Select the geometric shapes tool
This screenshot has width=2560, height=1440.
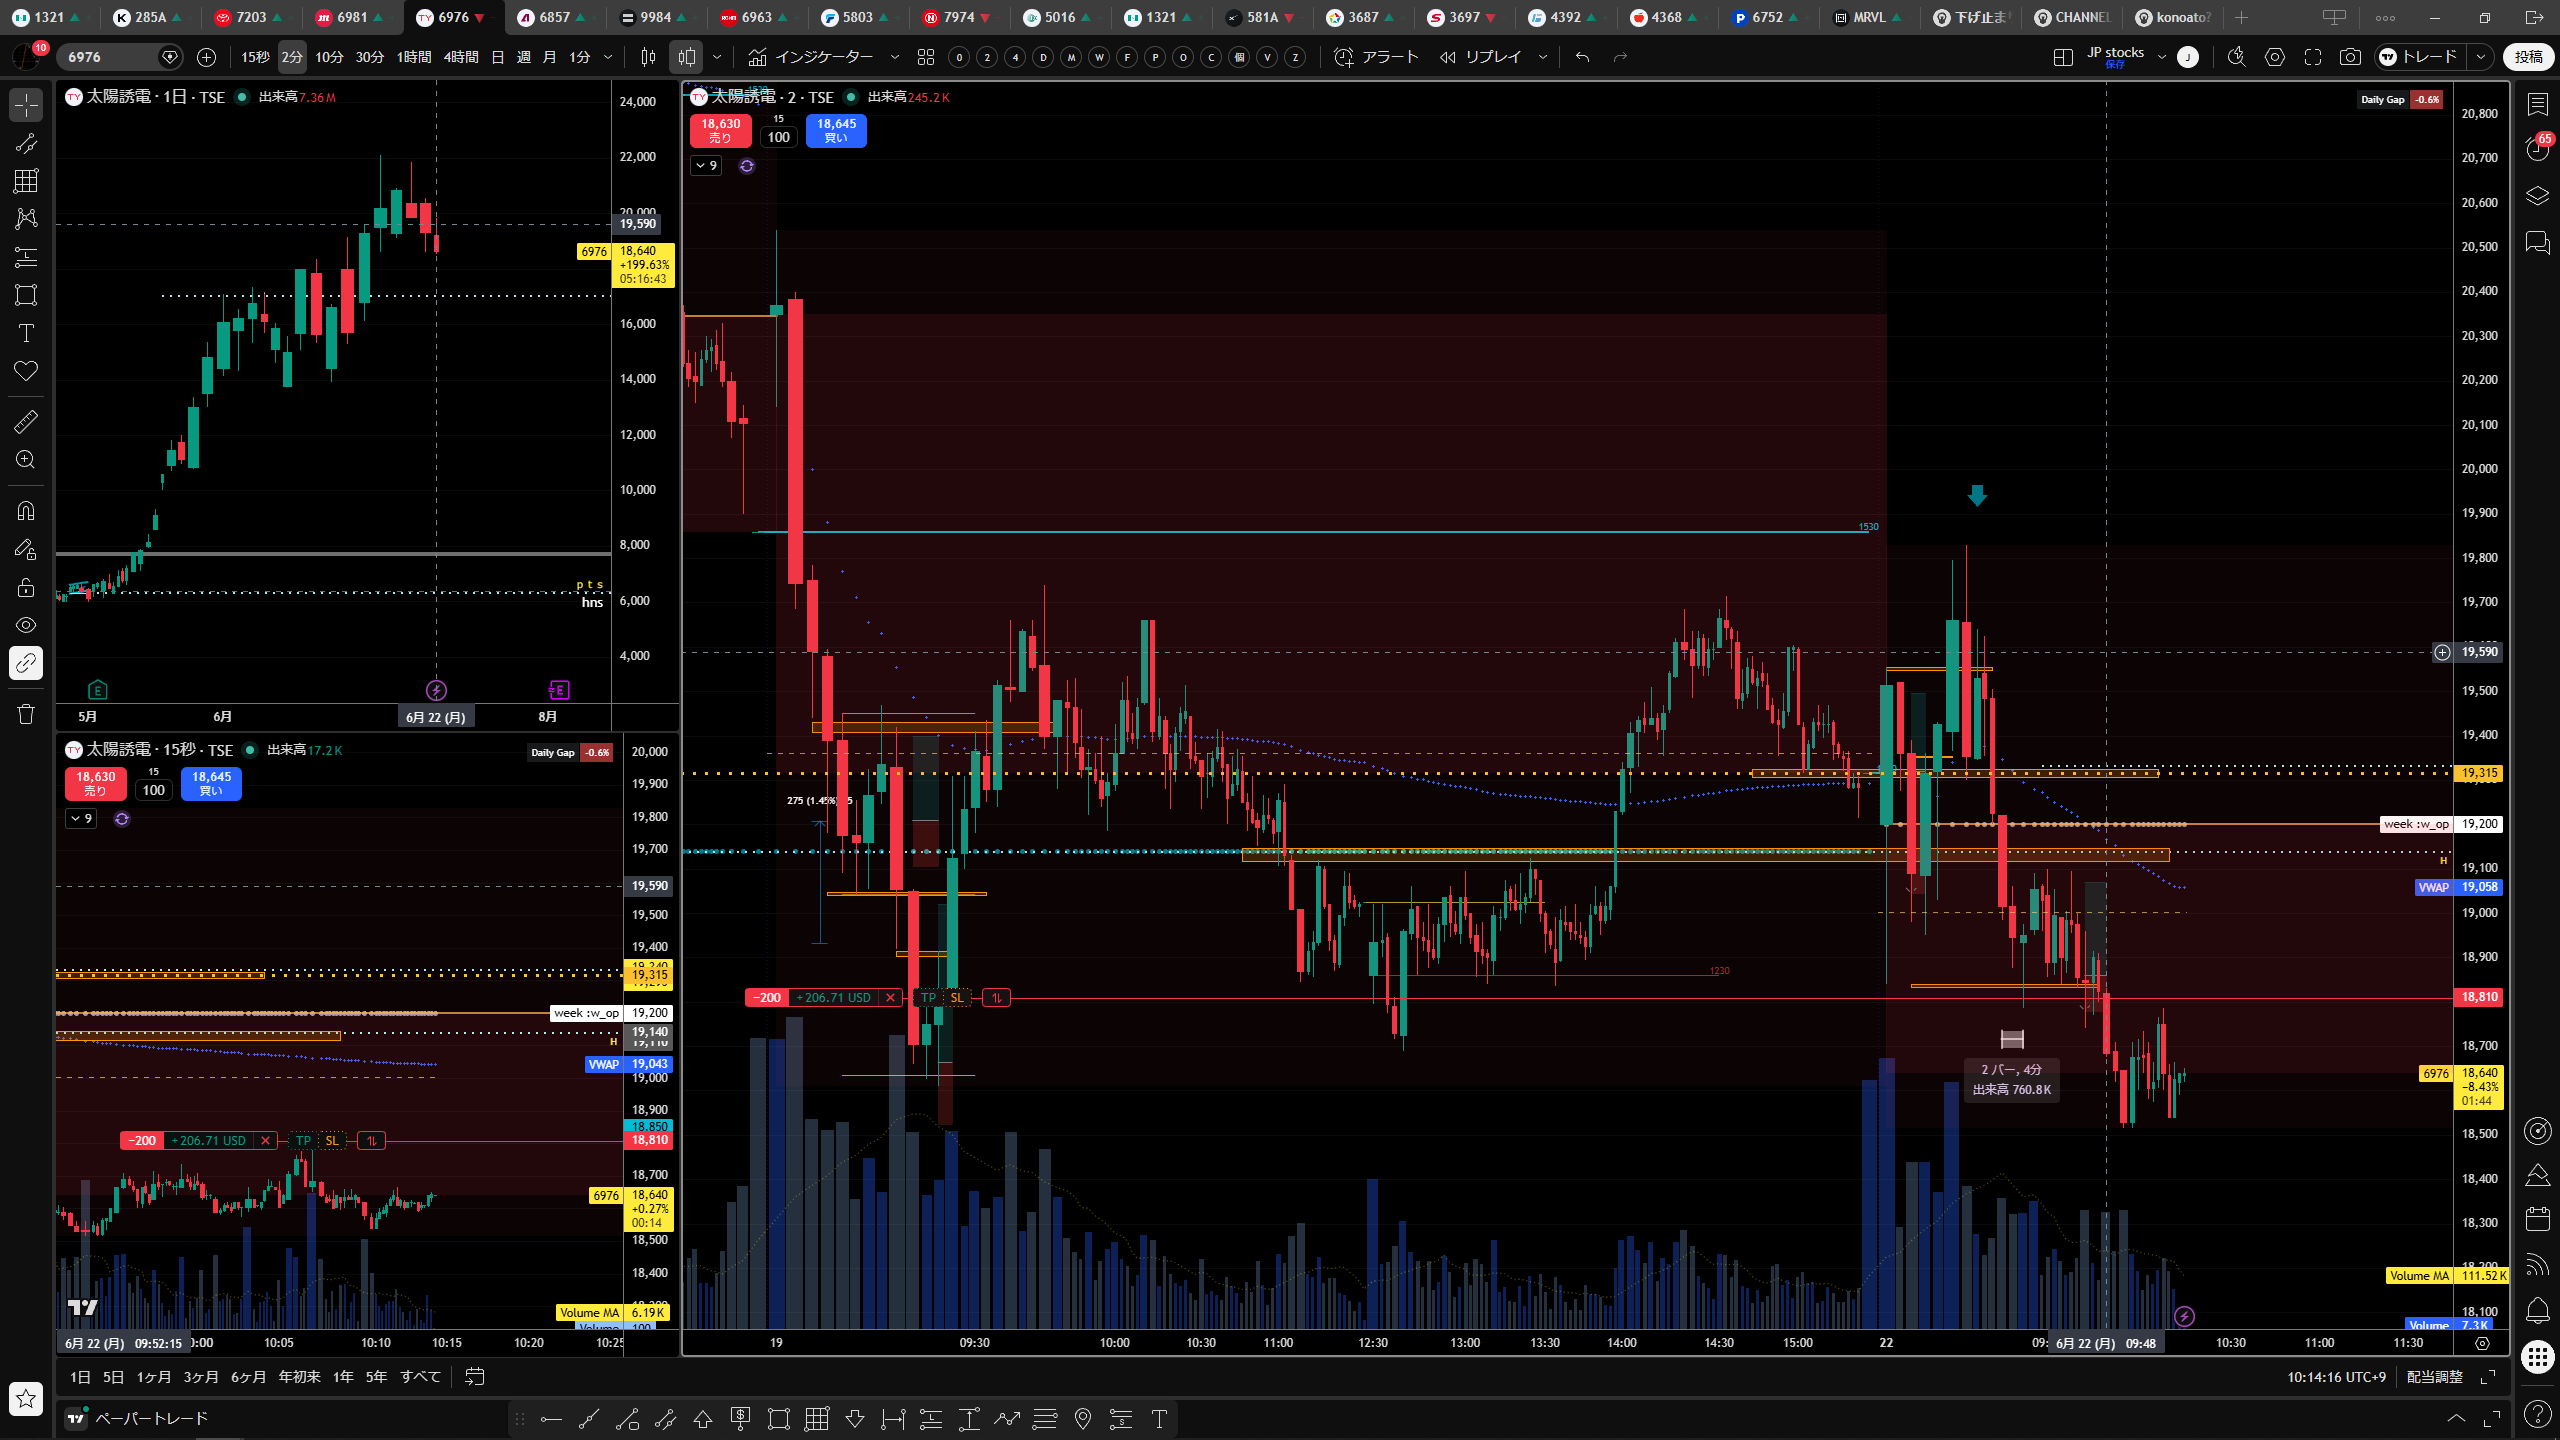point(26,295)
